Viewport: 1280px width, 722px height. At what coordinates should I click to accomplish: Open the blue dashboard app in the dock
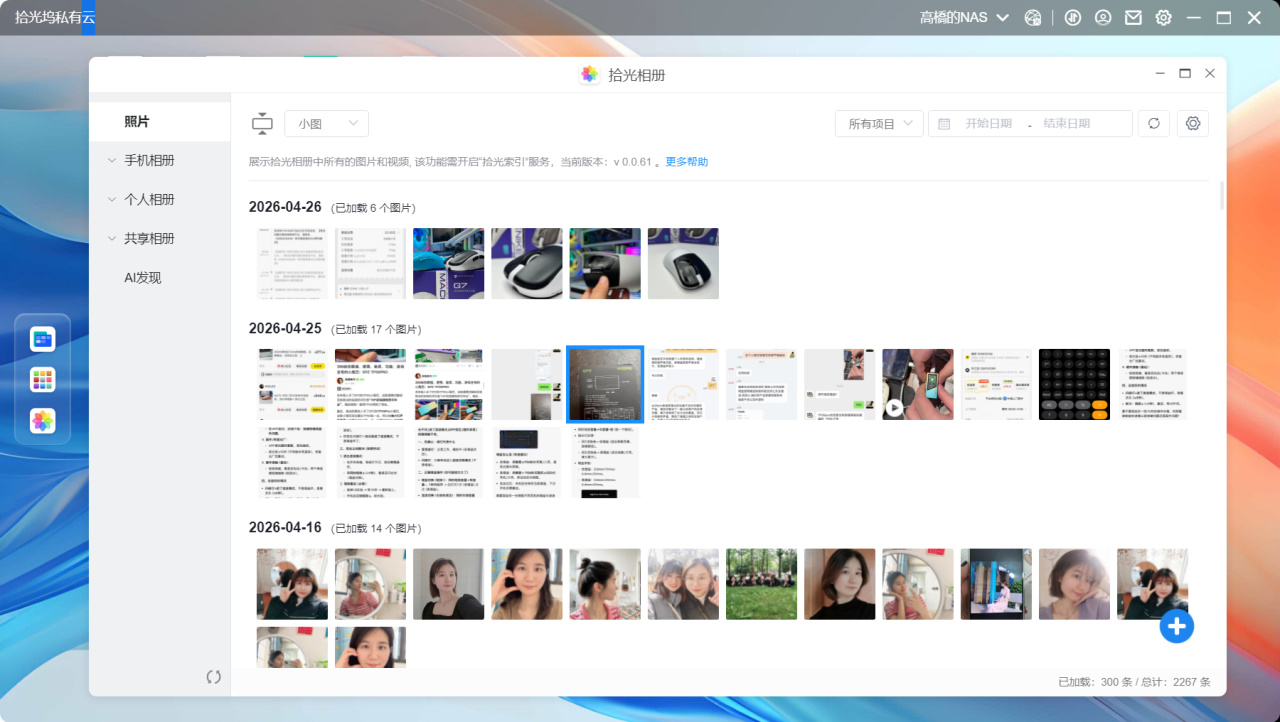(42, 339)
